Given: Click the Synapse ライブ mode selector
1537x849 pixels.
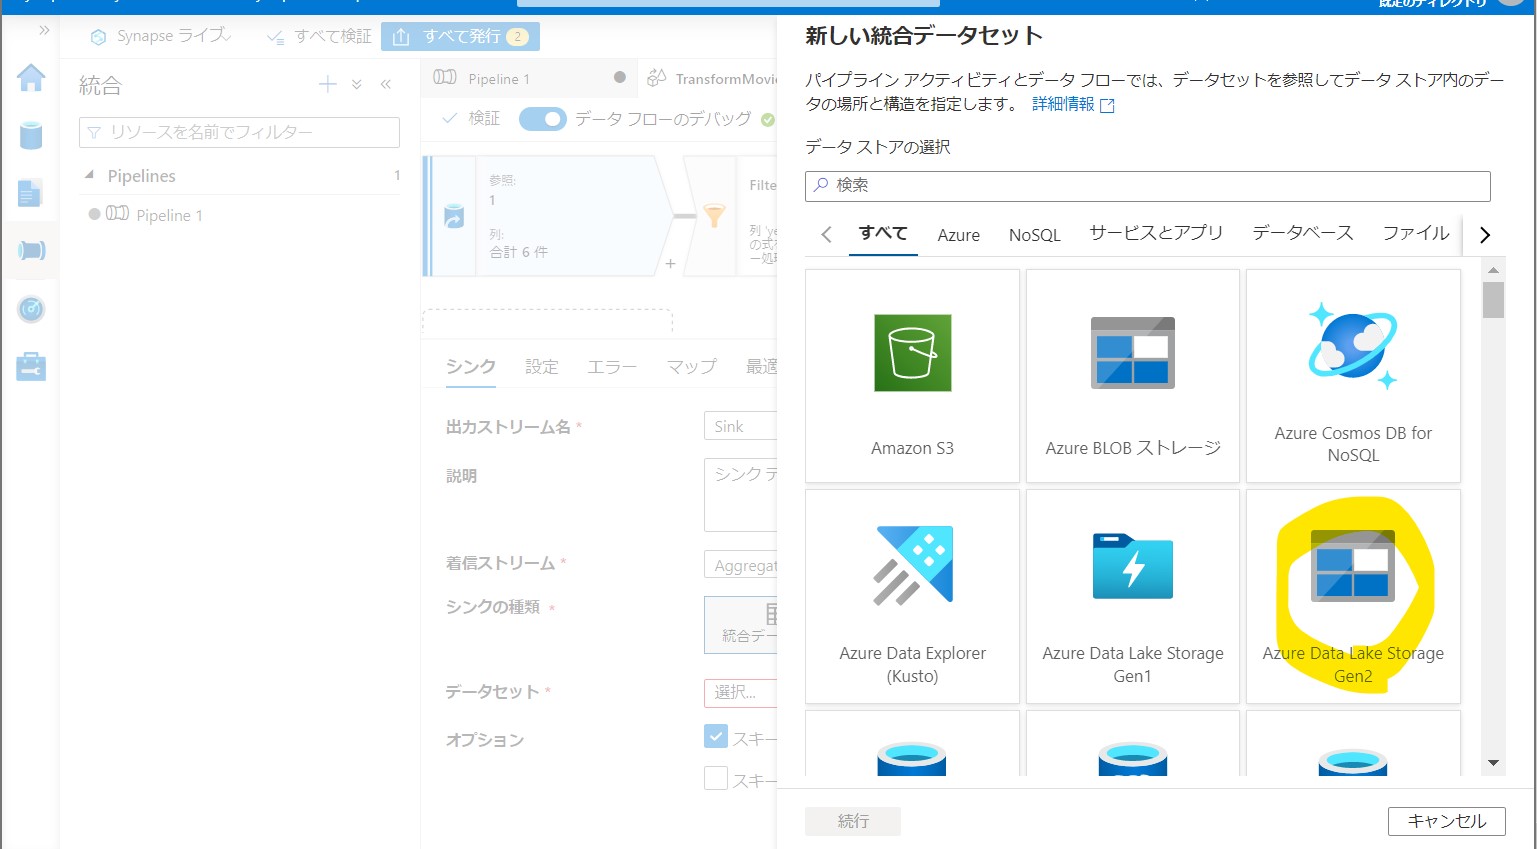Looking at the screenshot, I should tap(161, 36).
